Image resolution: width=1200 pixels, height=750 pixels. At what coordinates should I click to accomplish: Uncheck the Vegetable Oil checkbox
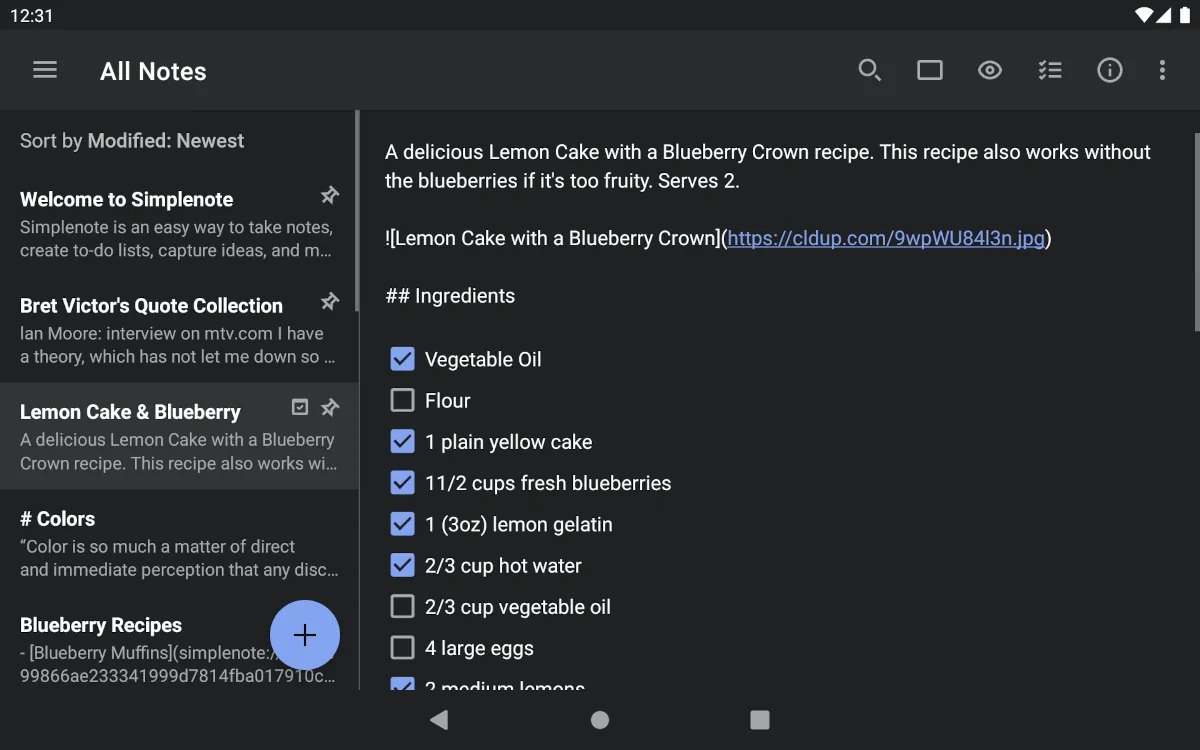pos(402,359)
